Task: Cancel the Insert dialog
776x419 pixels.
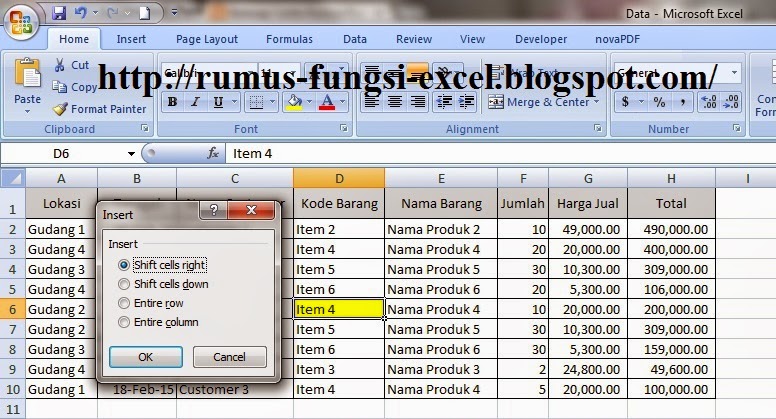Action: click(x=229, y=357)
